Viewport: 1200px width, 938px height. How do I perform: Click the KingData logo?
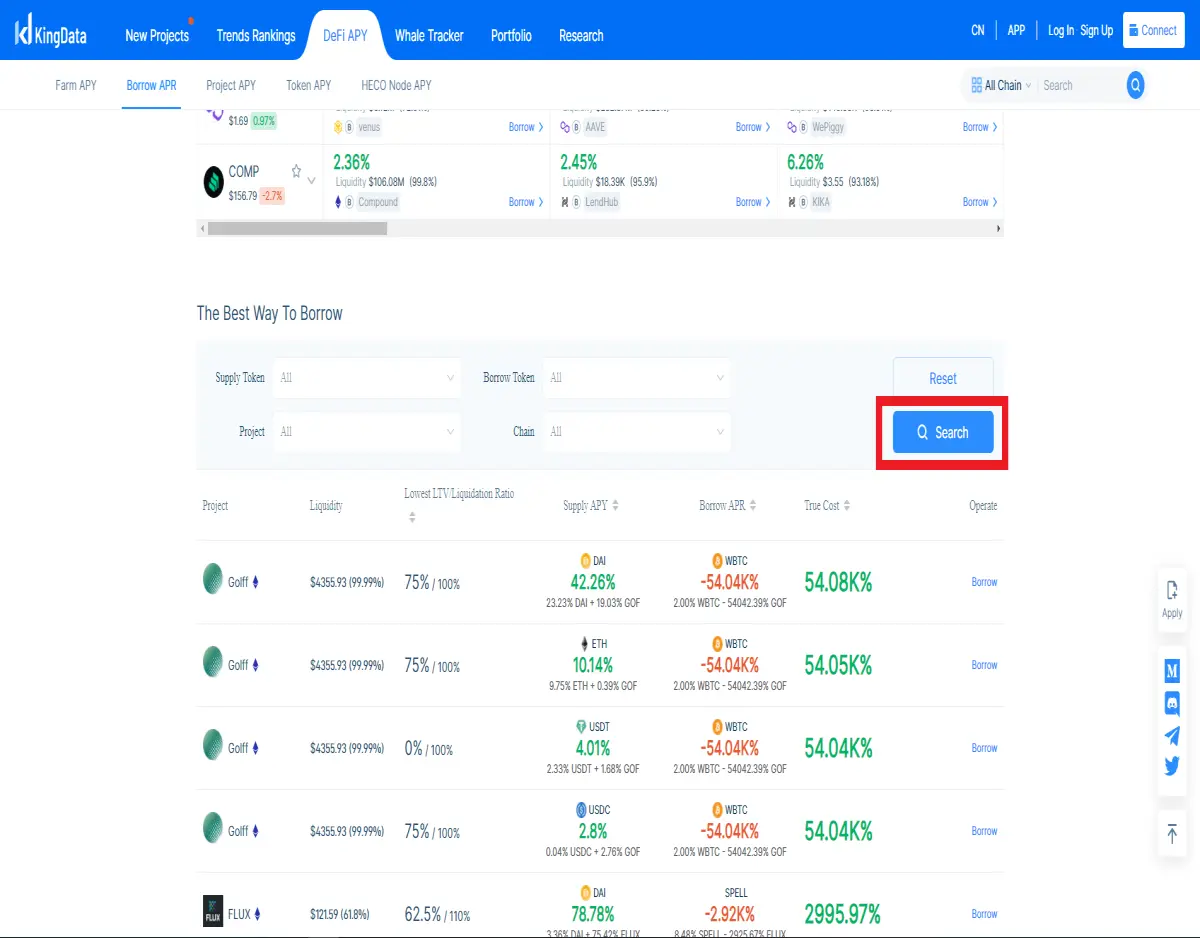pos(51,33)
